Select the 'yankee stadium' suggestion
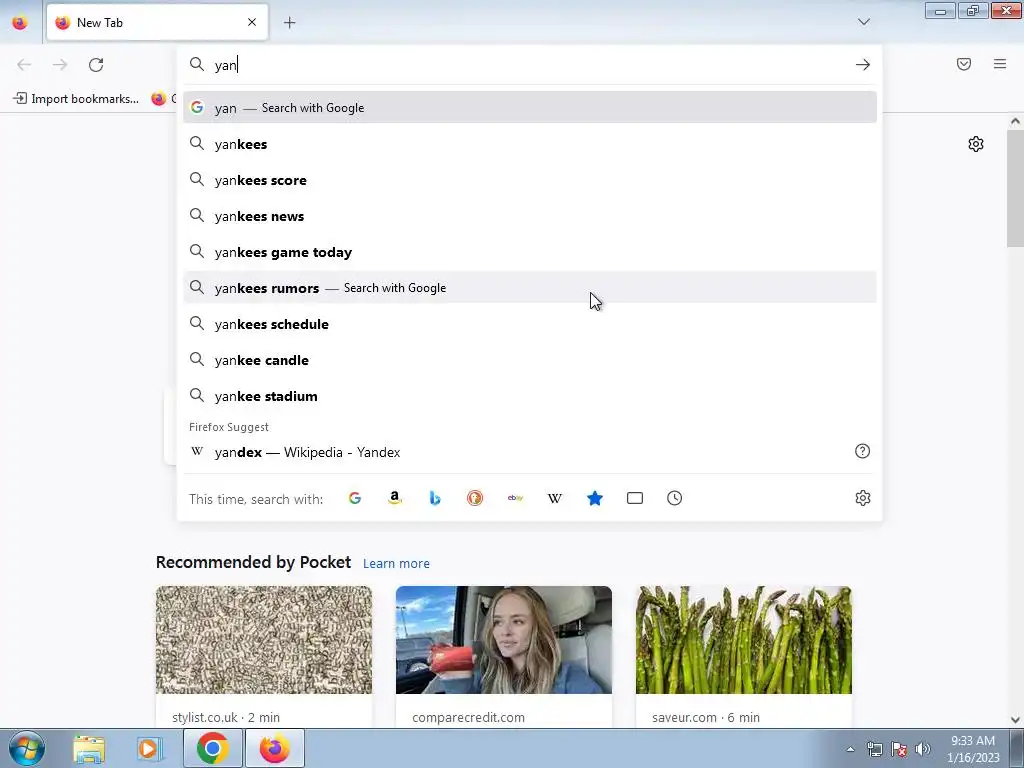 [530, 396]
